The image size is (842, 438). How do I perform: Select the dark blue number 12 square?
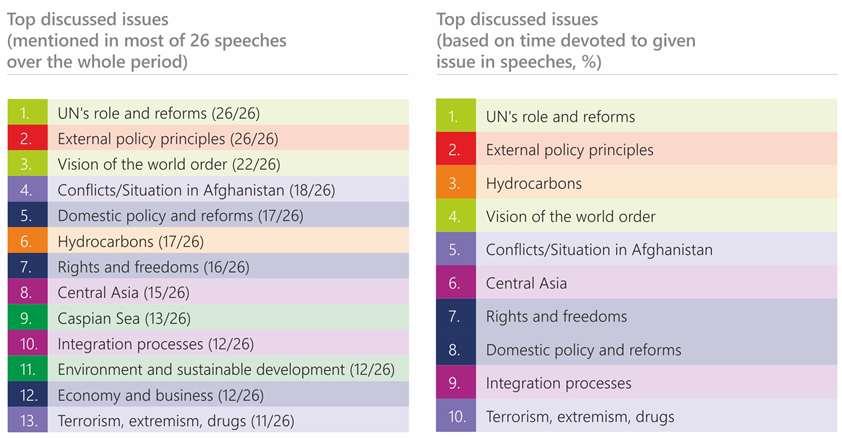coord(27,395)
